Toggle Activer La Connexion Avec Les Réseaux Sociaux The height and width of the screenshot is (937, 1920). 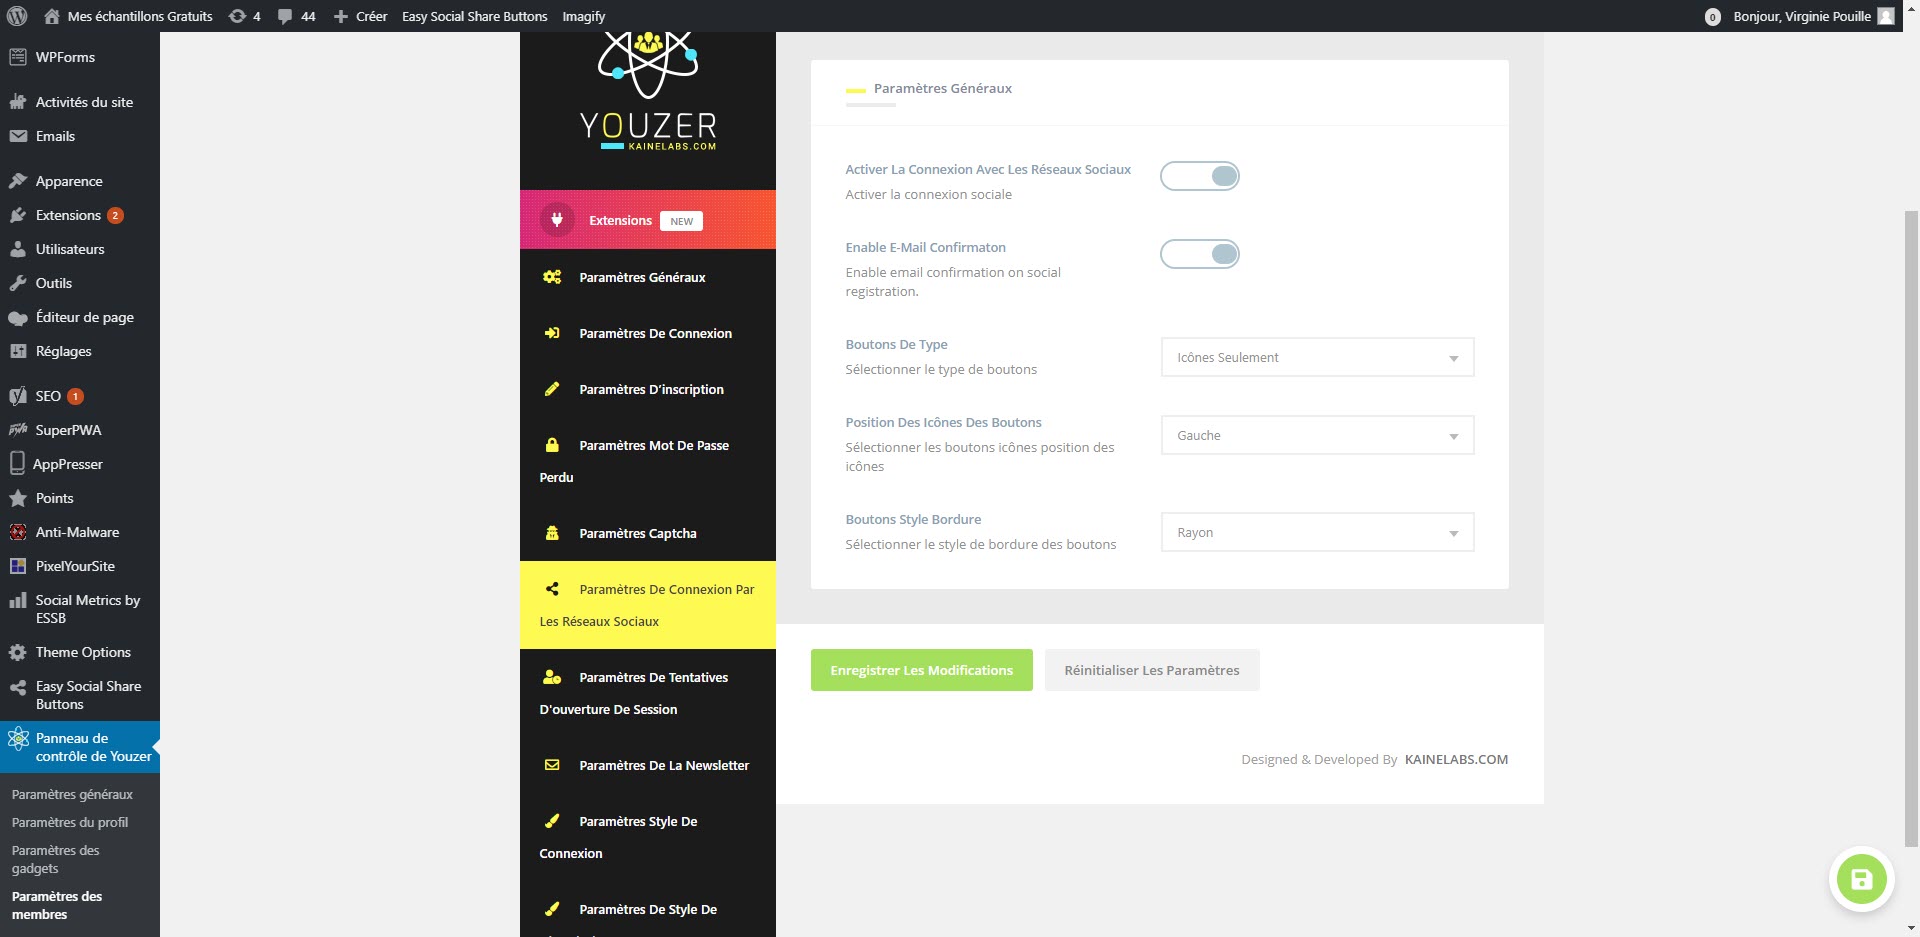(x=1200, y=176)
